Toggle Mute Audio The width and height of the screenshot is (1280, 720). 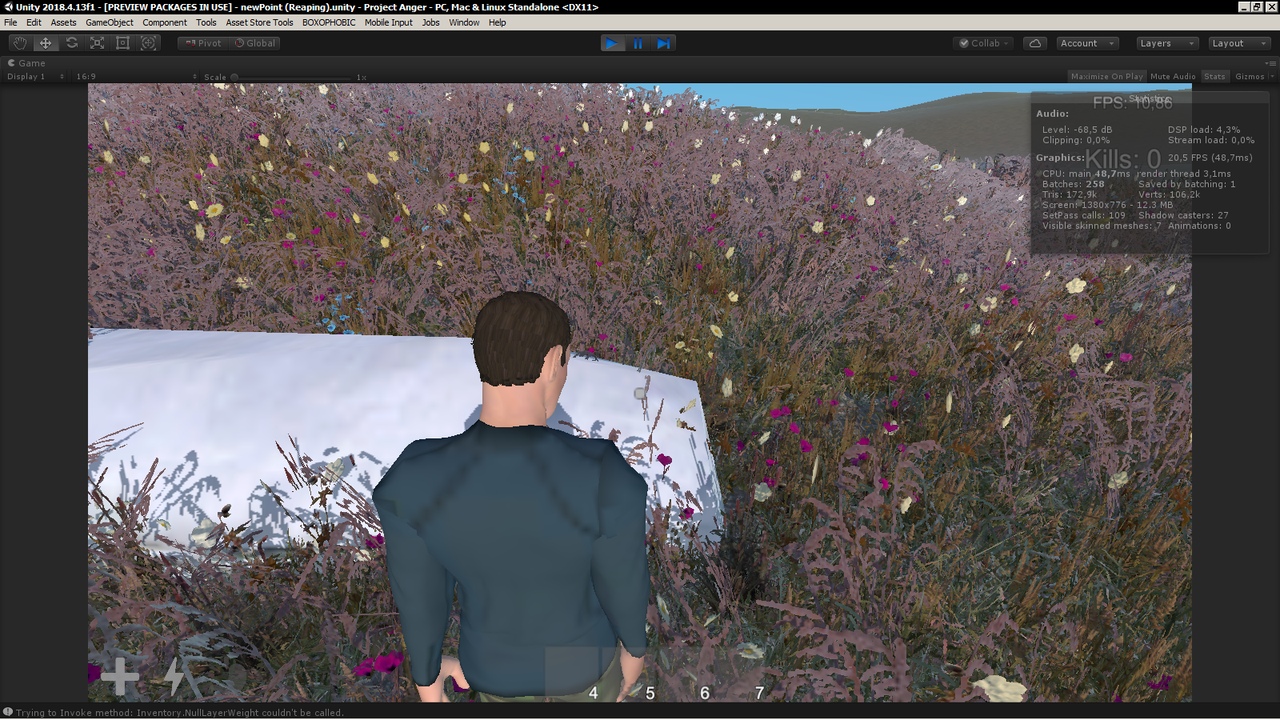click(1173, 77)
